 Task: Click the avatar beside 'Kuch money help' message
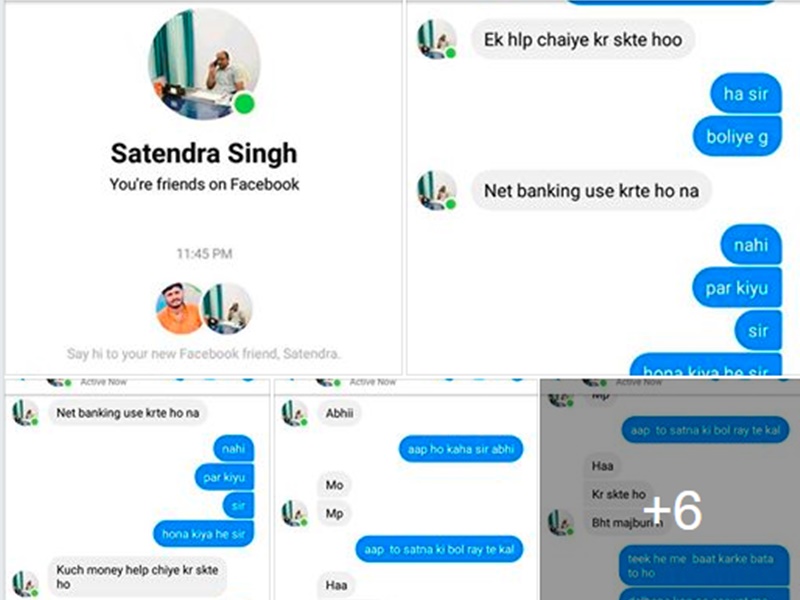click(x=26, y=583)
